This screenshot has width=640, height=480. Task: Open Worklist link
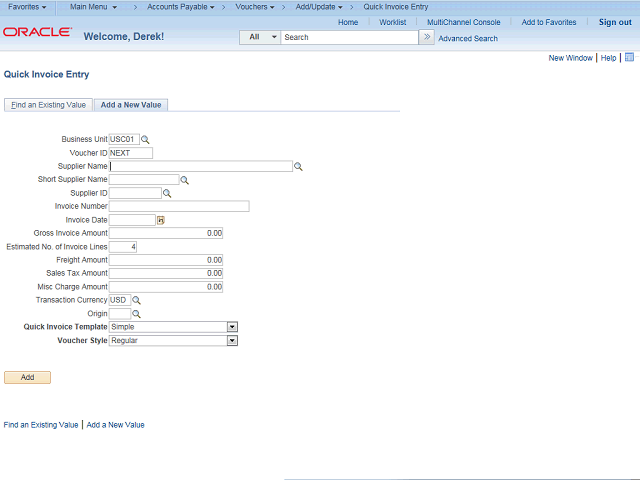393,22
